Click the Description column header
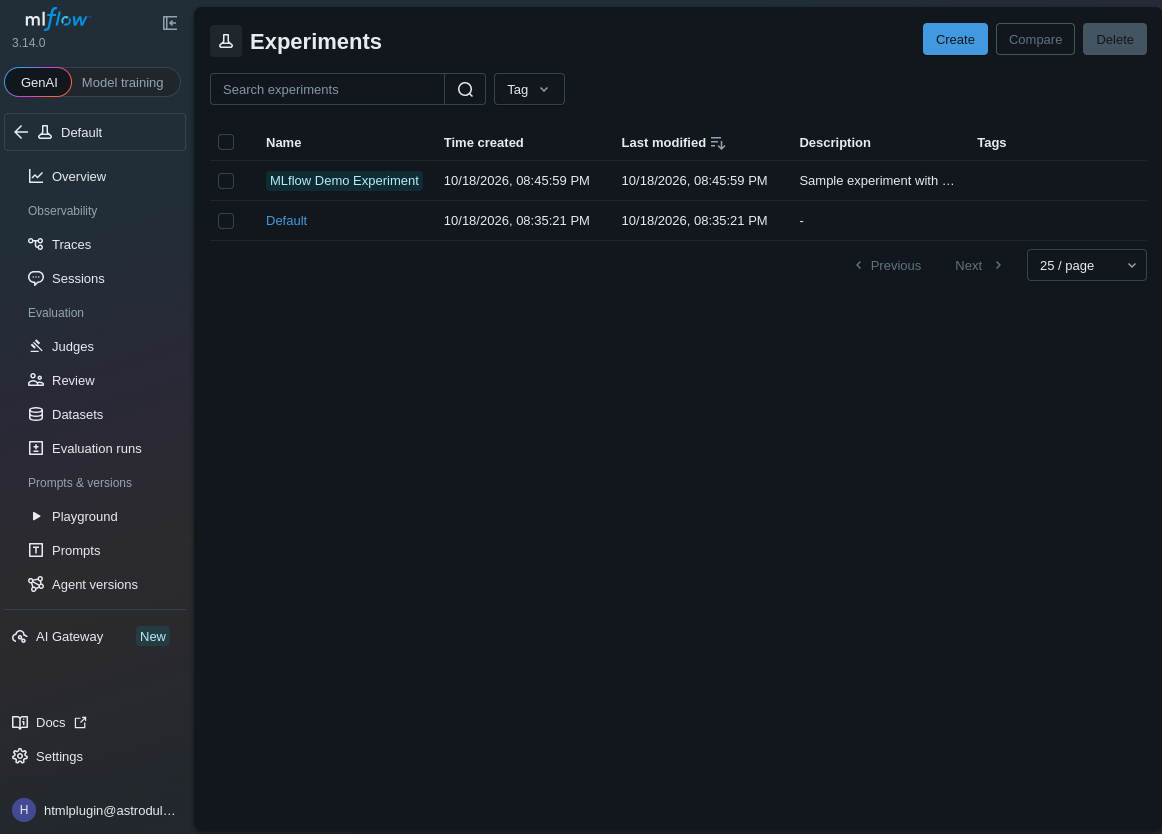 pyautogui.click(x=834, y=142)
